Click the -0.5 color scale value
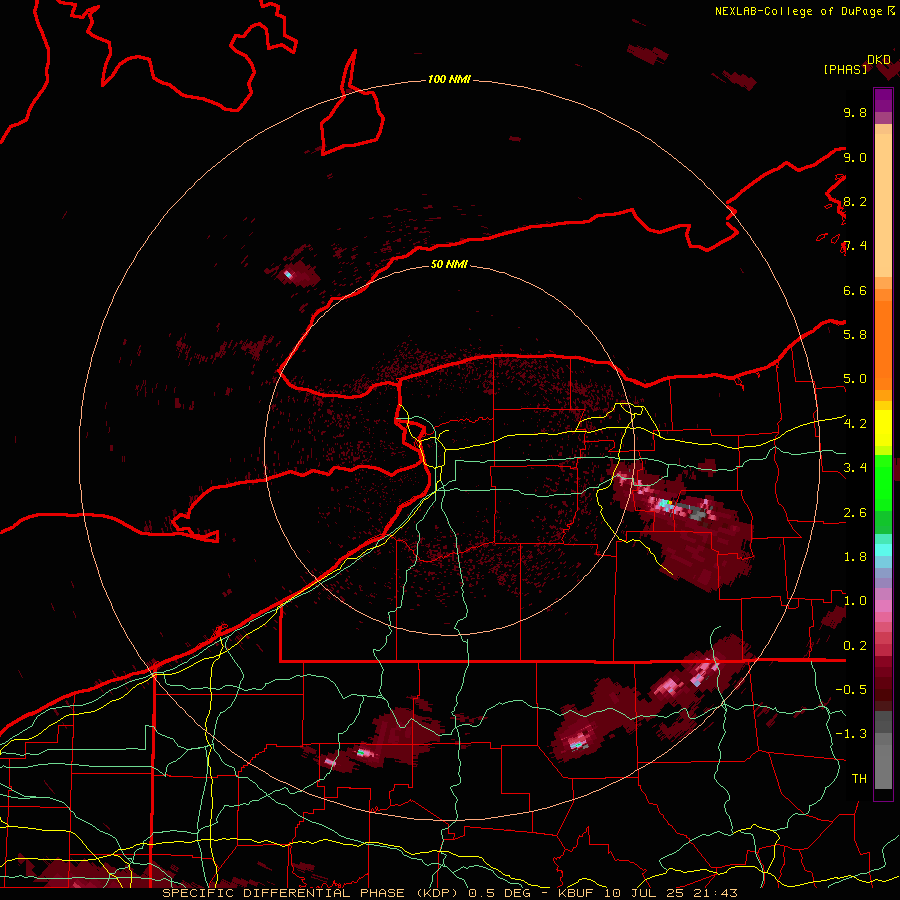This screenshot has width=900, height=900. tap(851, 689)
